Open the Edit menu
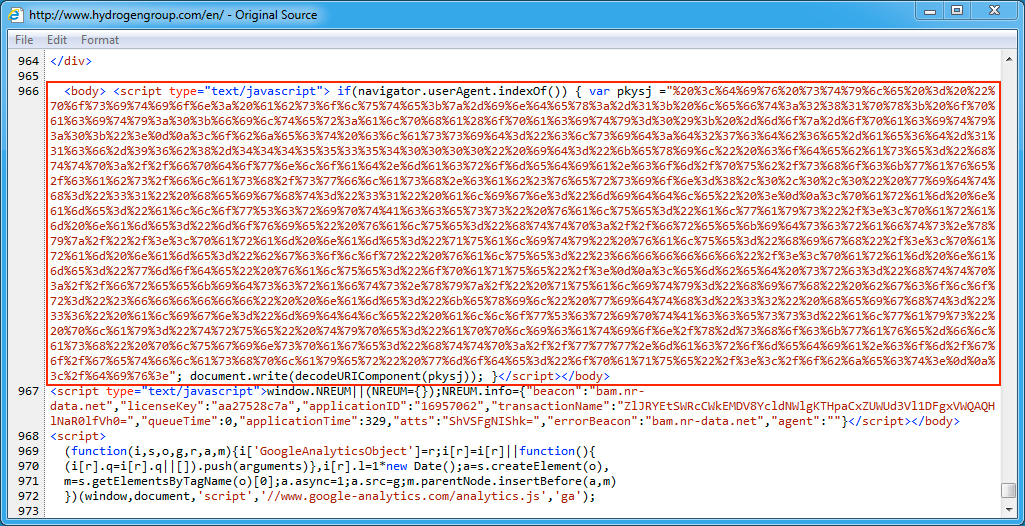The width and height of the screenshot is (1025, 526). pyautogui.click(x=57, y=40)
